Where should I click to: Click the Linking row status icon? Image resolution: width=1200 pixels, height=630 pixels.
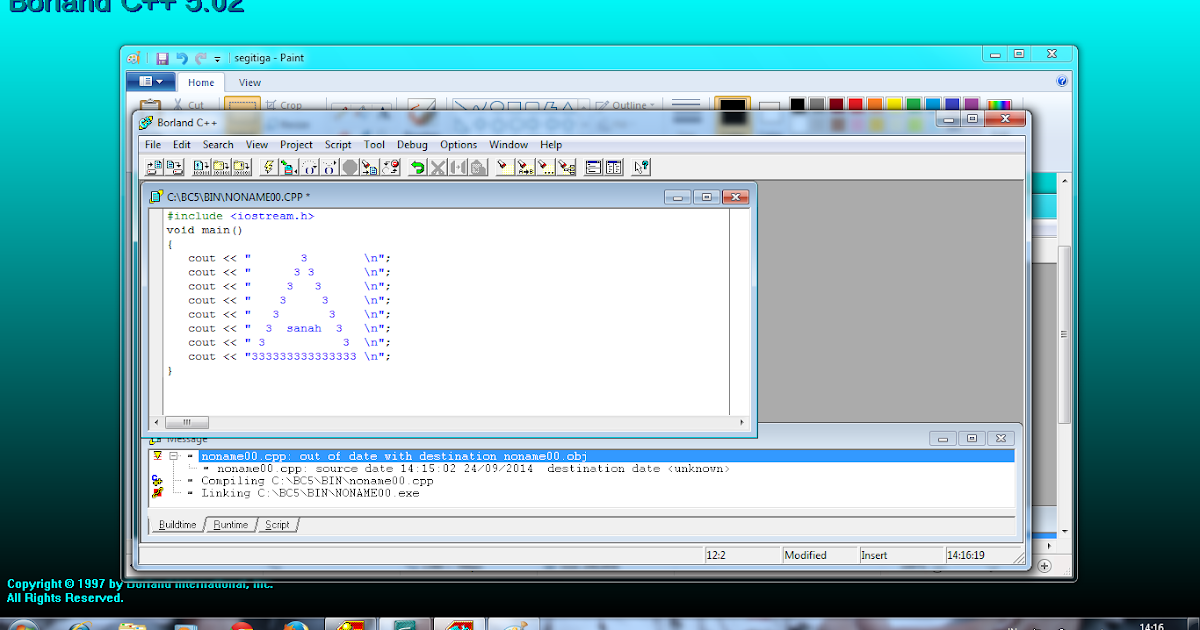click(157, 493)
